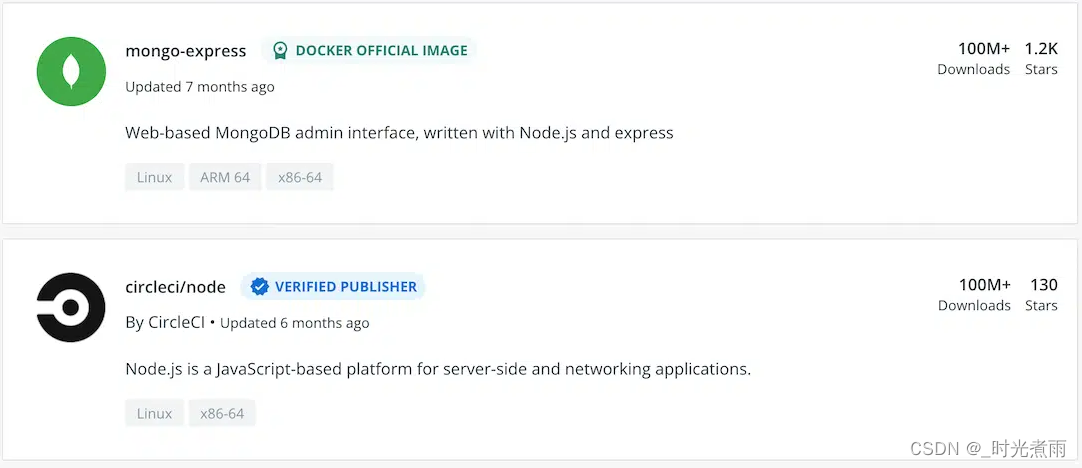Viewport: 1082px width, 468px height.
Task: Click the Linux tag under mongo-express
Action: click(155, 177)
